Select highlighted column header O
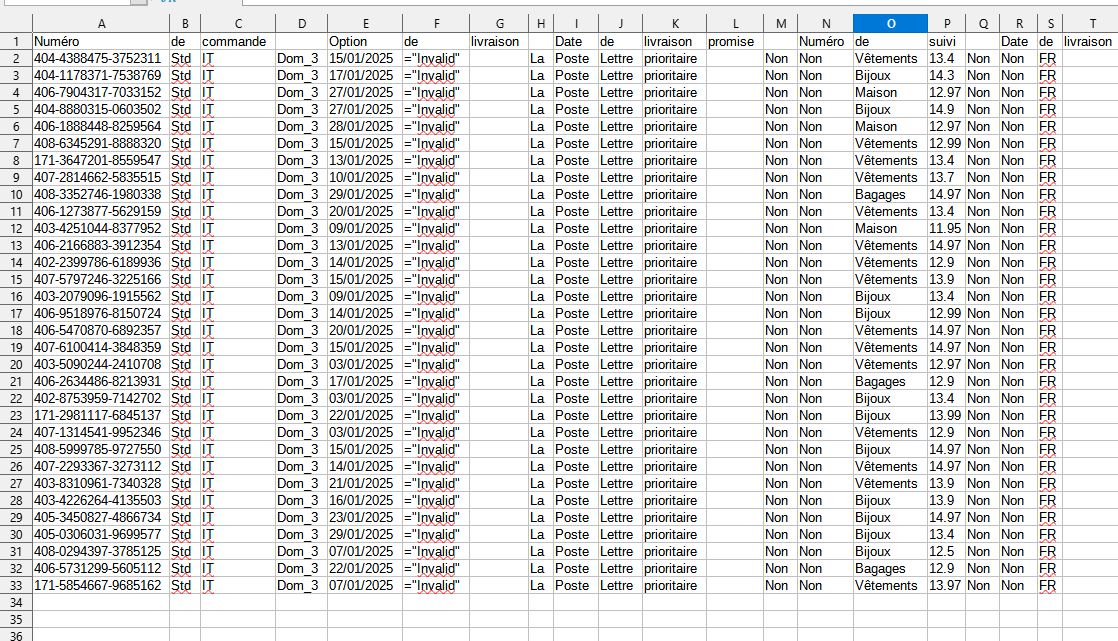1118x641 pixels. pyautogui.click(x=891, y=24)
